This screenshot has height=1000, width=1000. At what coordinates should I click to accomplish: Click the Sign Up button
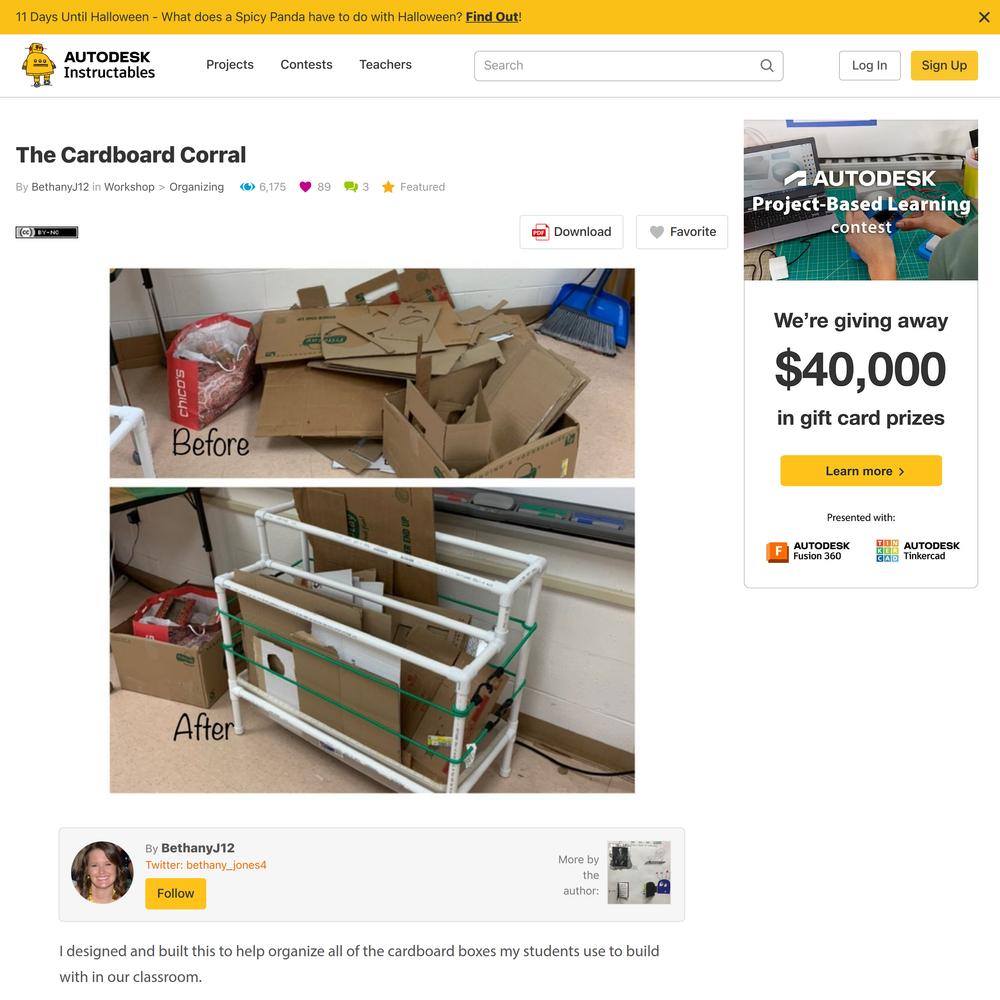(944, 66)
